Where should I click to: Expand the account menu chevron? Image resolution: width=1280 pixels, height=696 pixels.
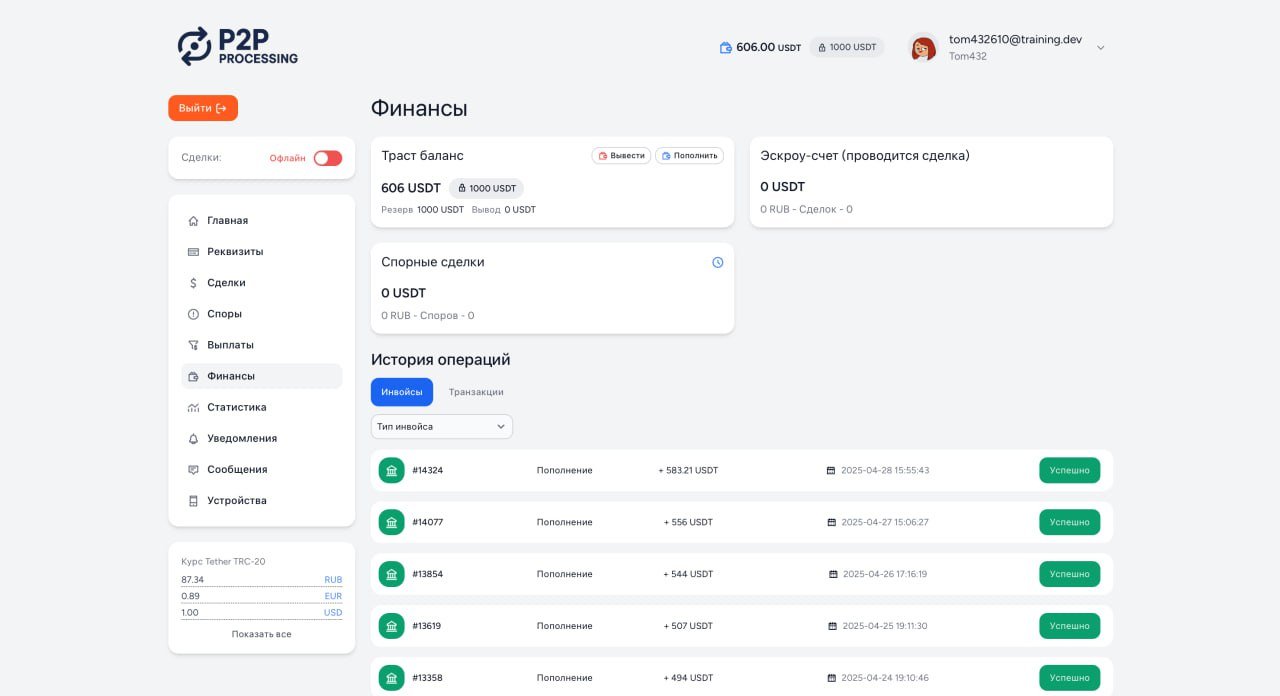pyautogui.click(x=1101, y=47)
